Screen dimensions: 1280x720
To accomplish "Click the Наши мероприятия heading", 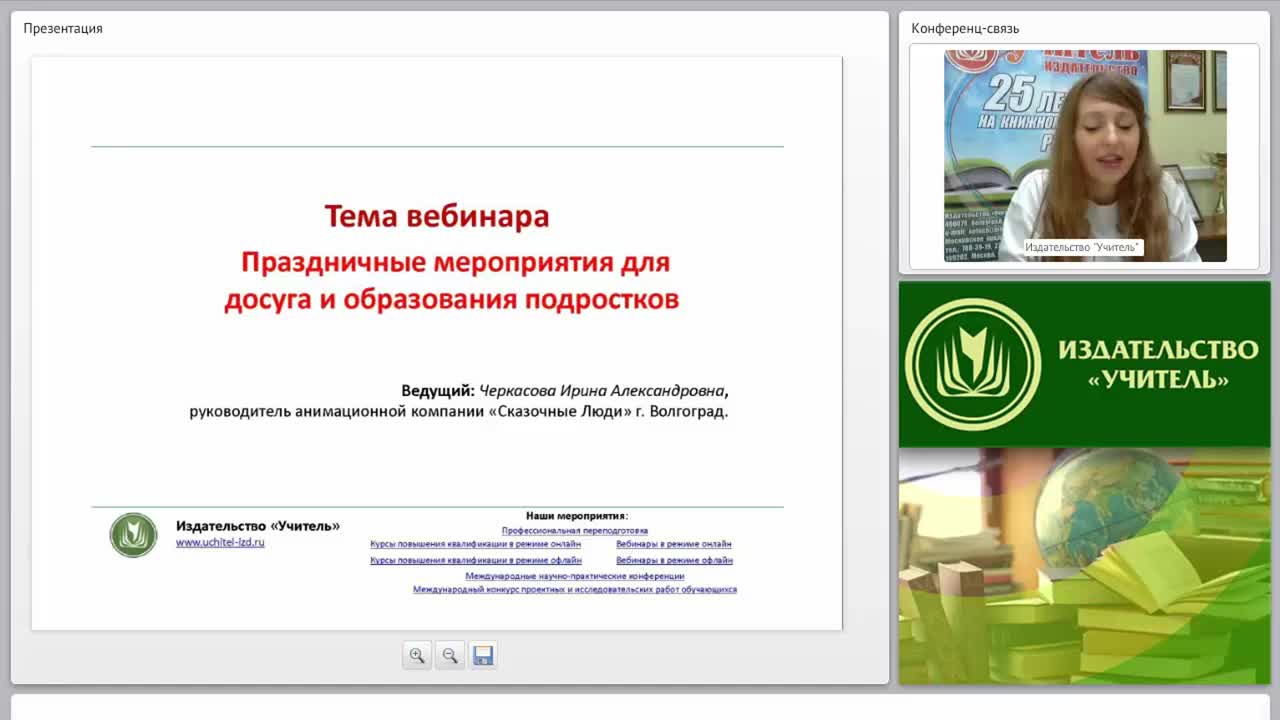I will click(577, 516).
